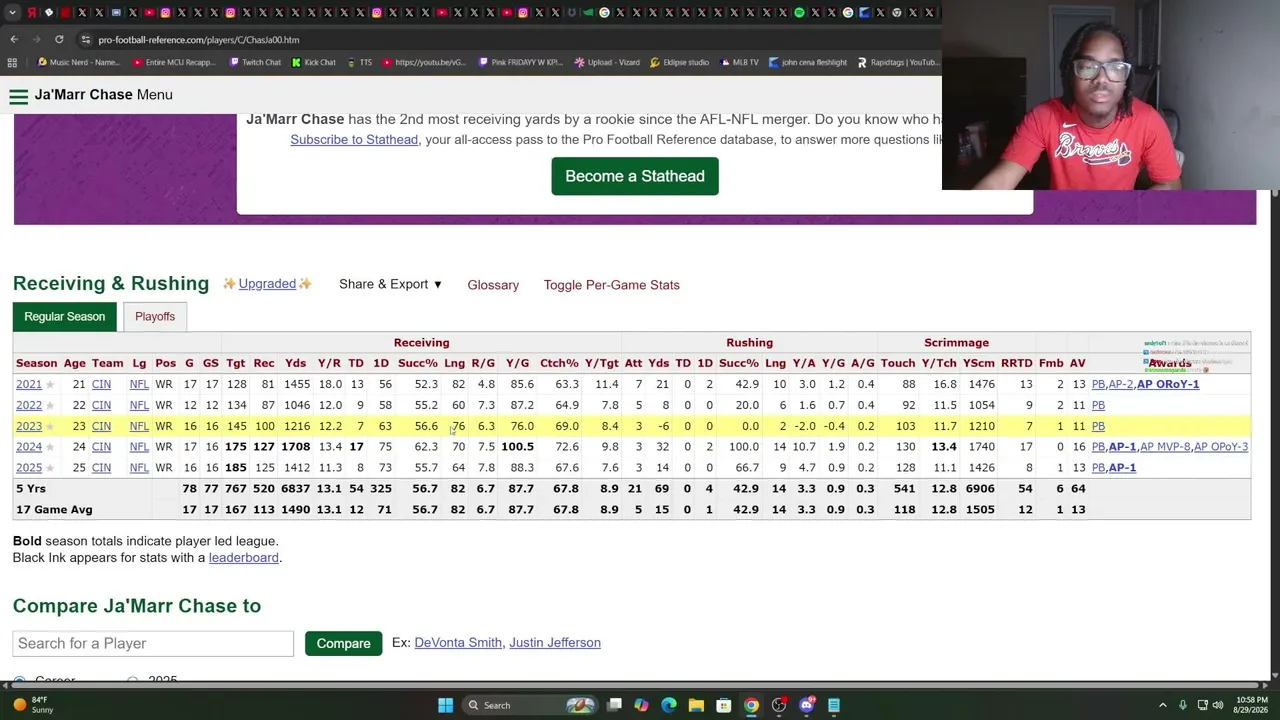Open the bookmarks apps grid icon
The height and width of the screenshot is (720, 1280).
pos(12,62)
